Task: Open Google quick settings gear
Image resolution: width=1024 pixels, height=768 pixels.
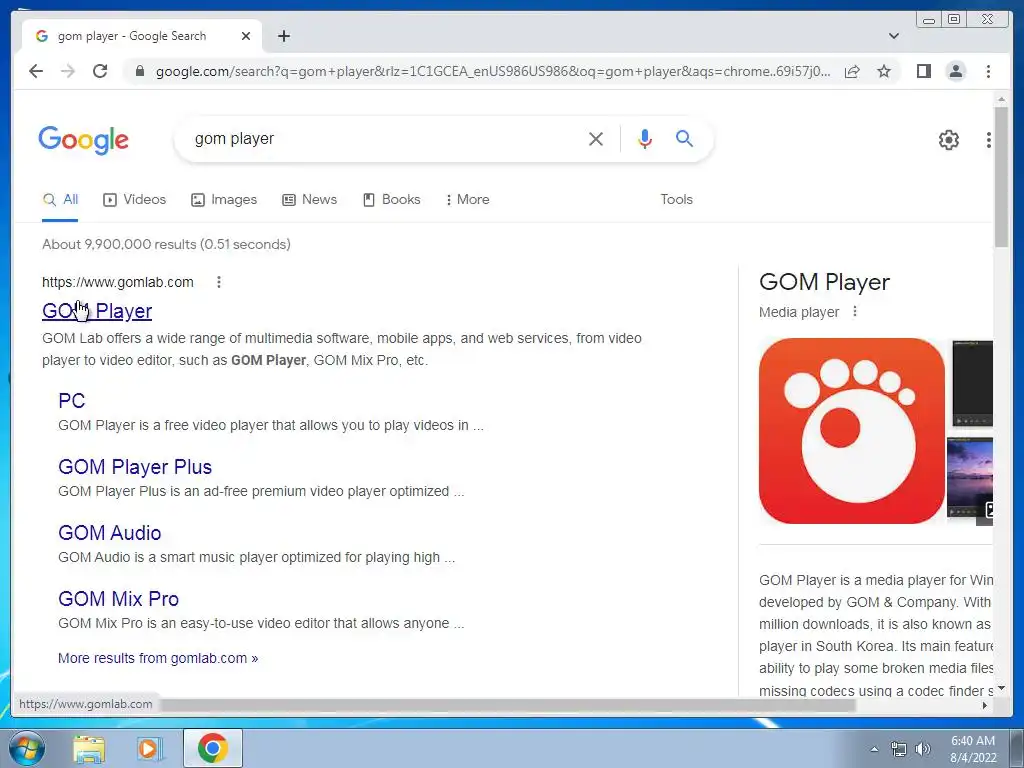Action: pos(948,140)
